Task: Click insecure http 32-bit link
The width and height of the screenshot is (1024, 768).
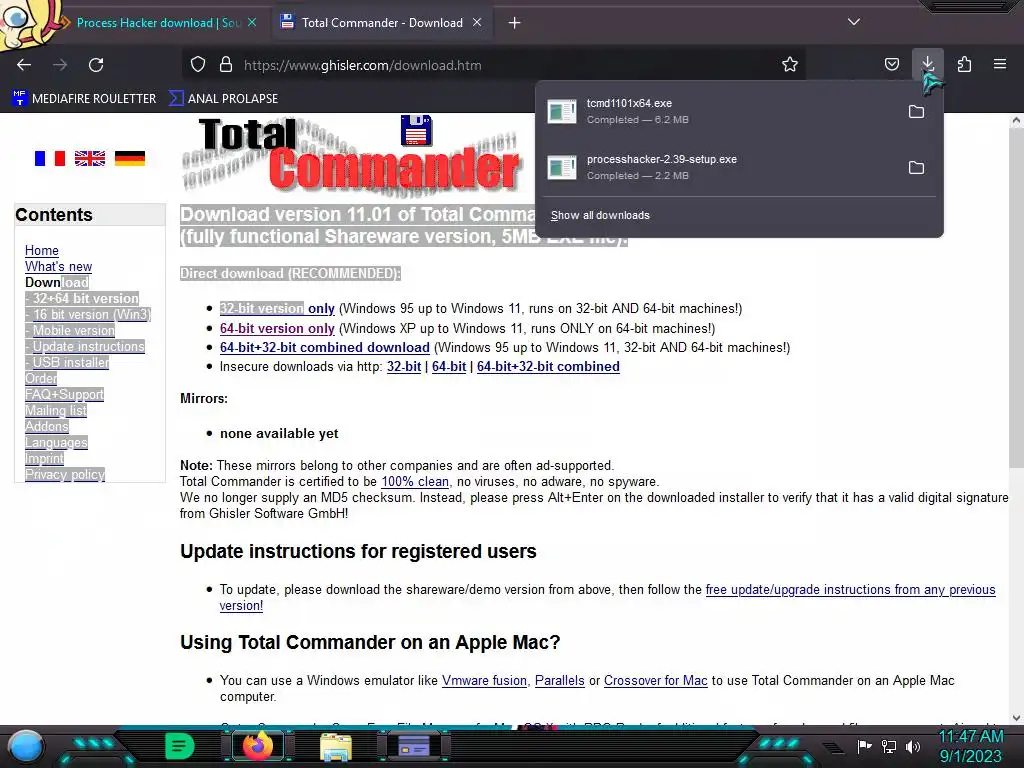Action: [404, 366]
